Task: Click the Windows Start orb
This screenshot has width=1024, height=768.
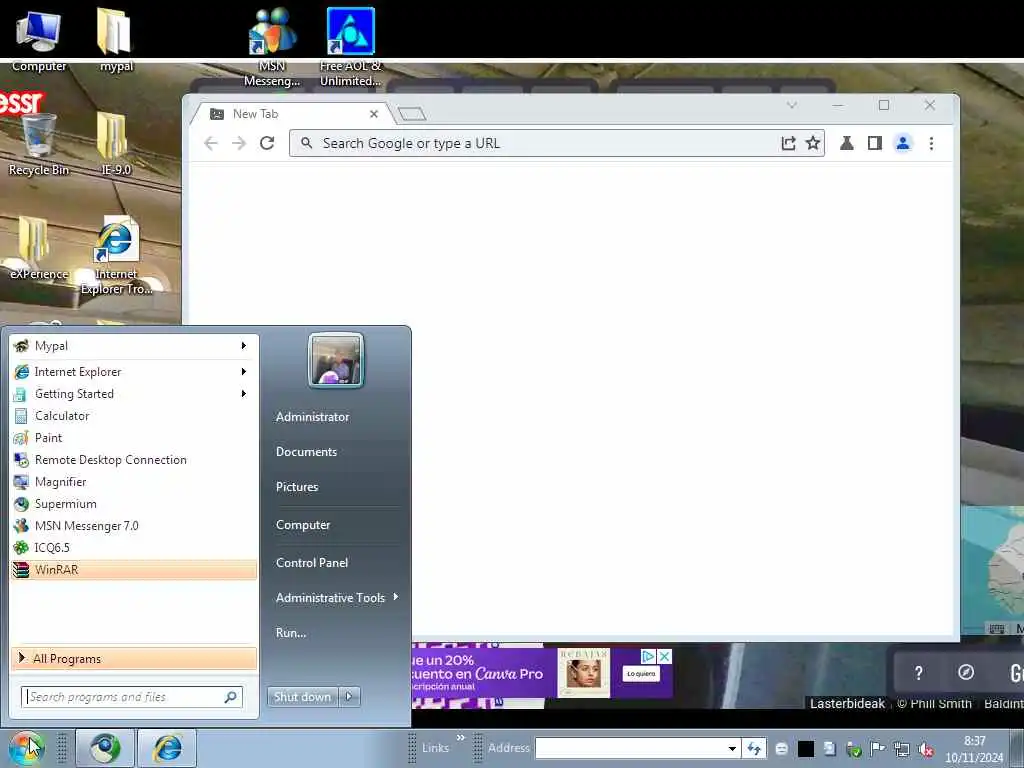Action: pos(27,748)
